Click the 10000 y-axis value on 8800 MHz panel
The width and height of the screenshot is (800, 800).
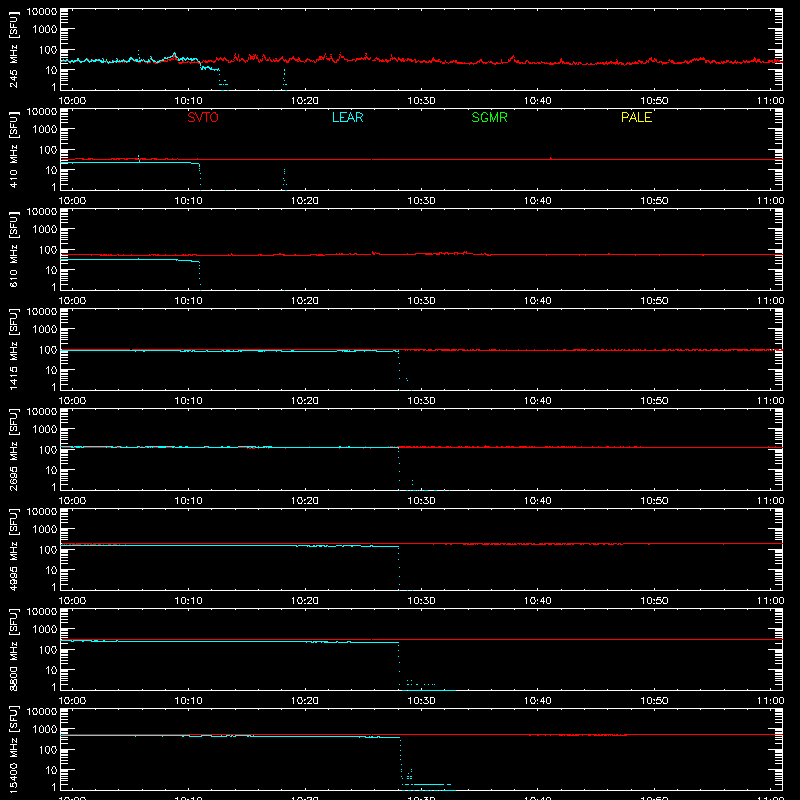click(42, 612)
